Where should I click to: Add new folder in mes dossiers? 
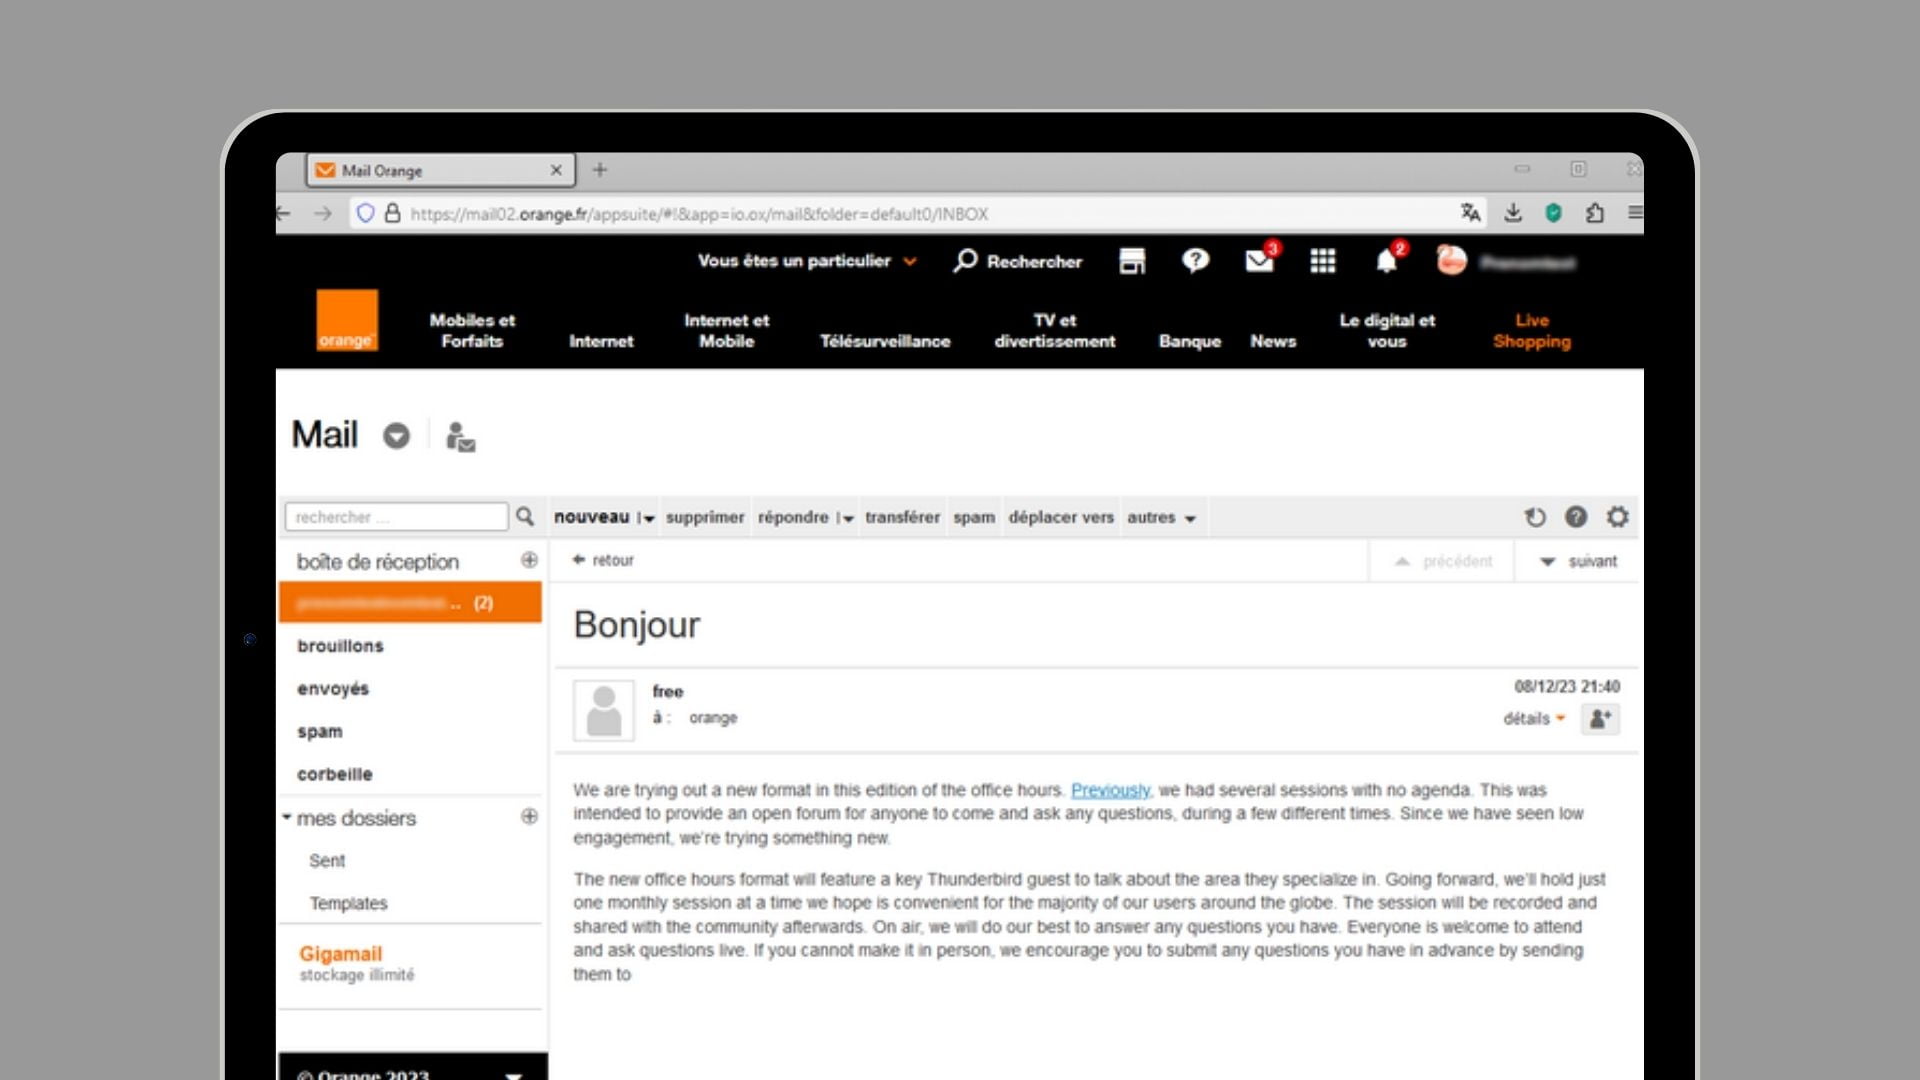coord(529,816)
